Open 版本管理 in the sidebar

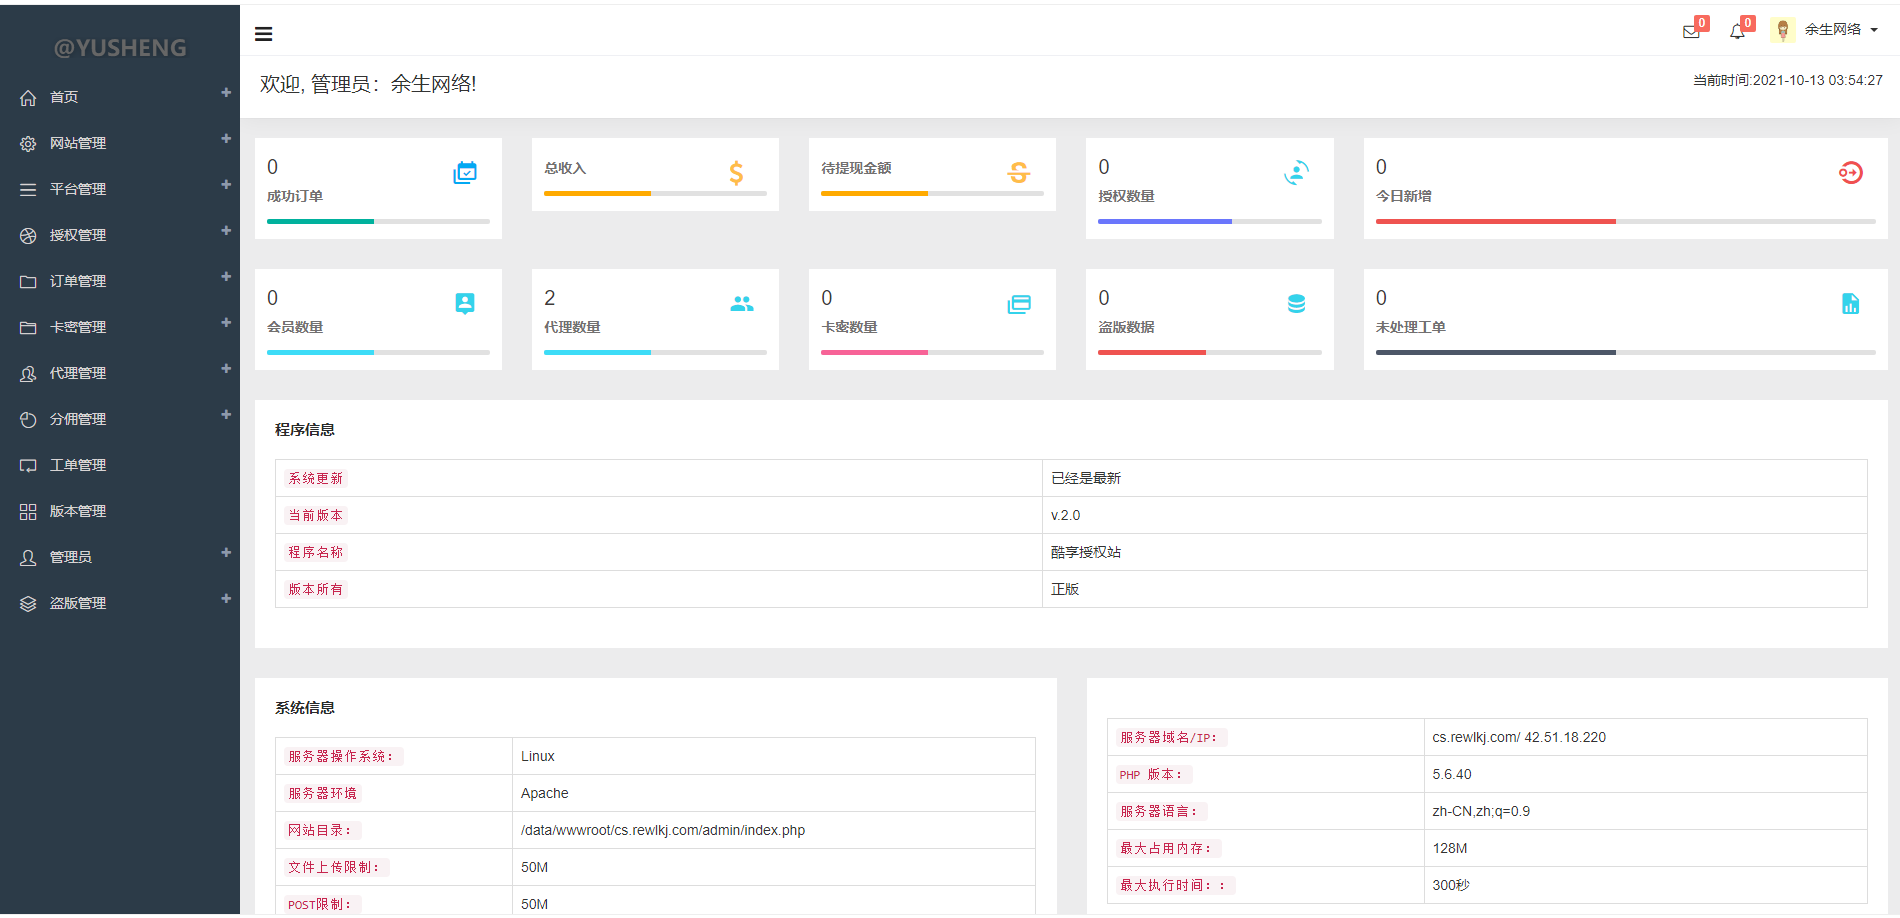78,511
